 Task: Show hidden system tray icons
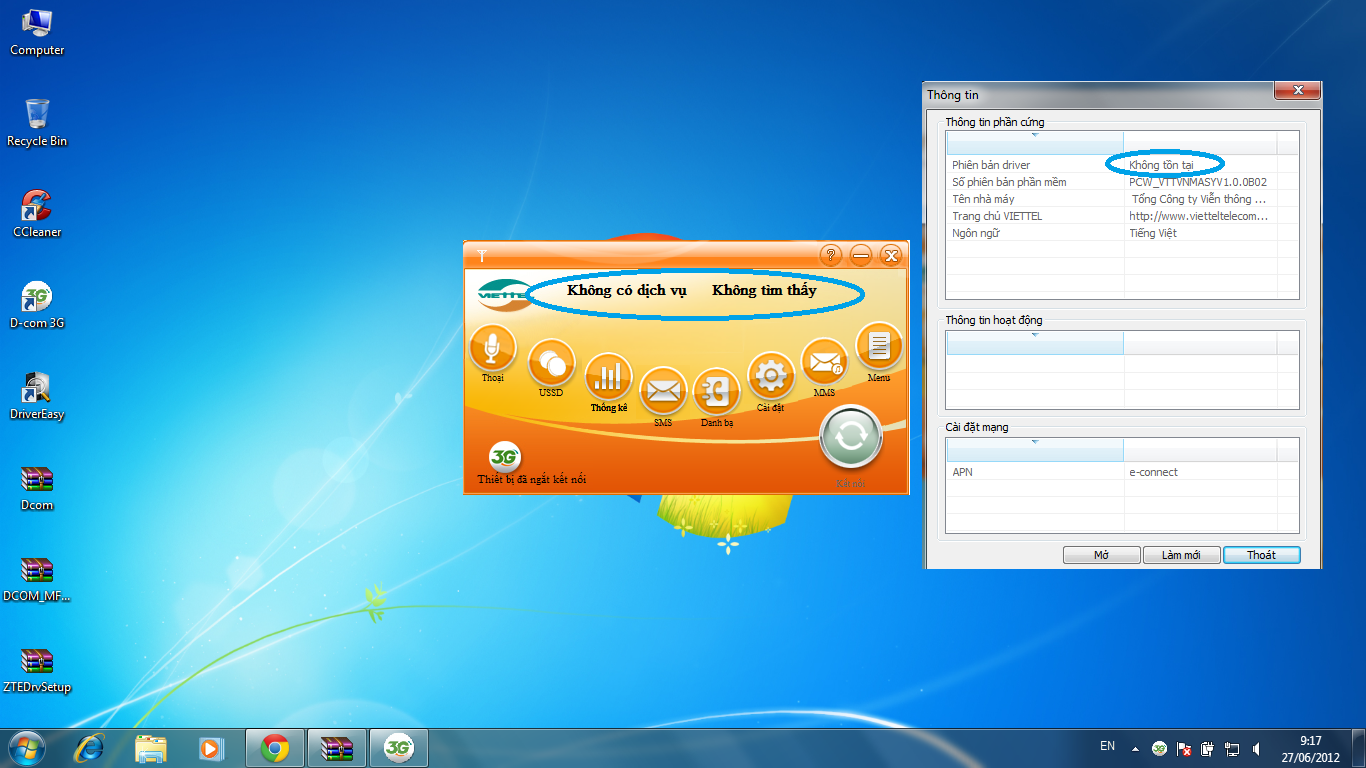tap(1135, 748)
